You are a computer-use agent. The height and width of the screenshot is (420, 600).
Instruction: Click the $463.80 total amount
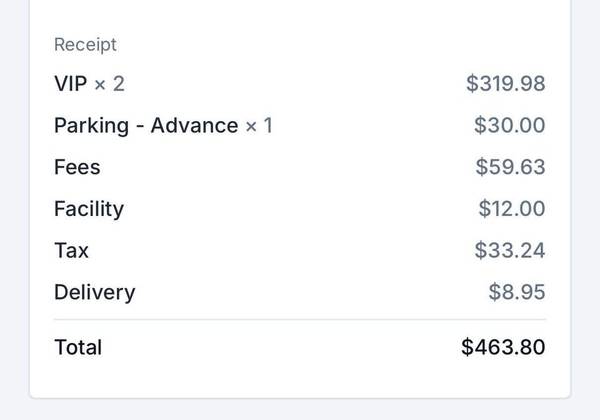tap(503, 347)
